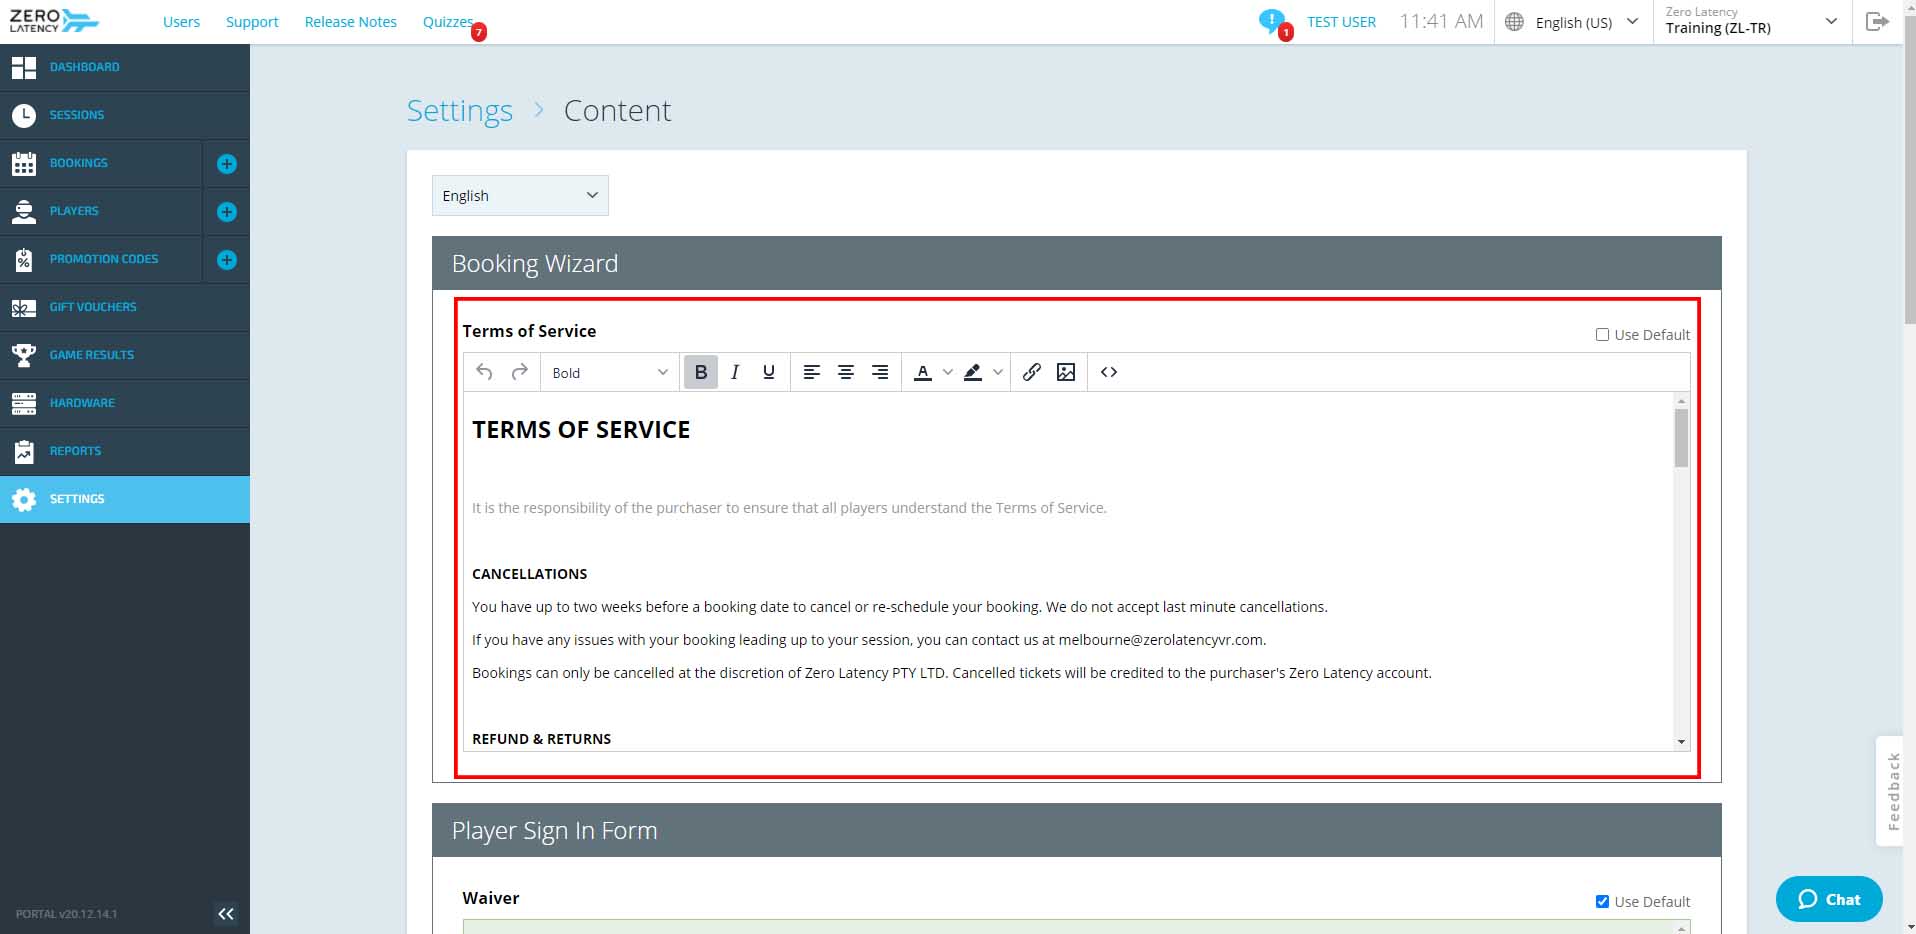Open the notification alert bubble icon
This screenshot has width=1916, height=934.
point(1272,21)
